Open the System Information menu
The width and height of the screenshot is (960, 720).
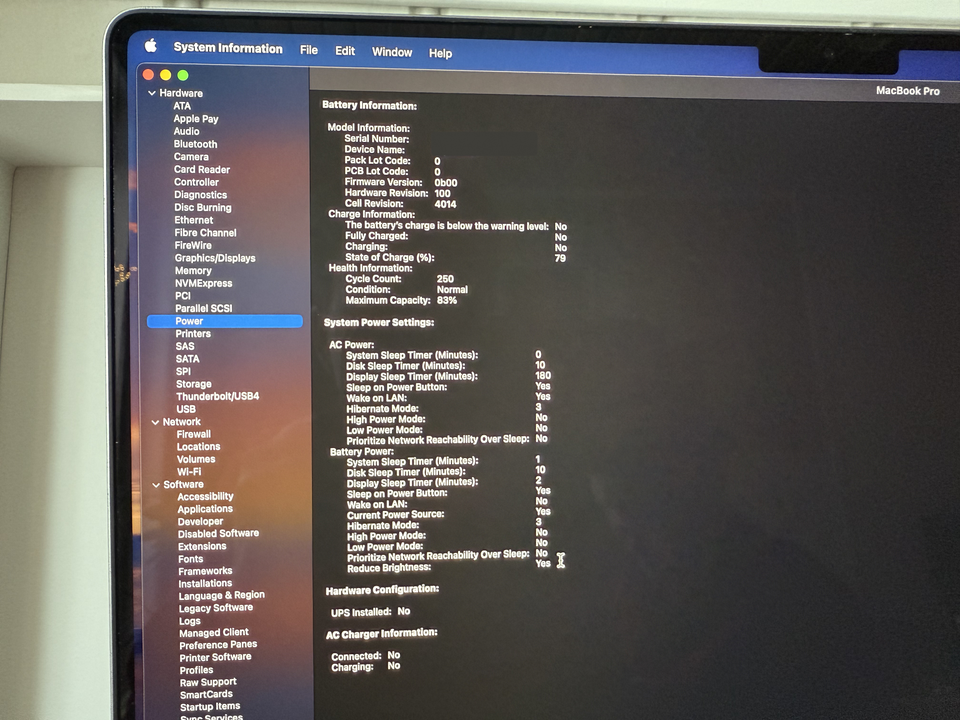(x=228, y=48)
